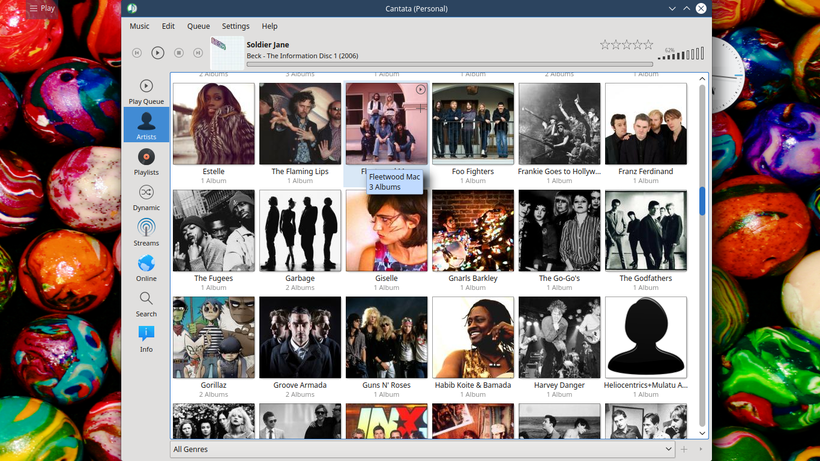Open the Help menu

(x=269, y=26)
